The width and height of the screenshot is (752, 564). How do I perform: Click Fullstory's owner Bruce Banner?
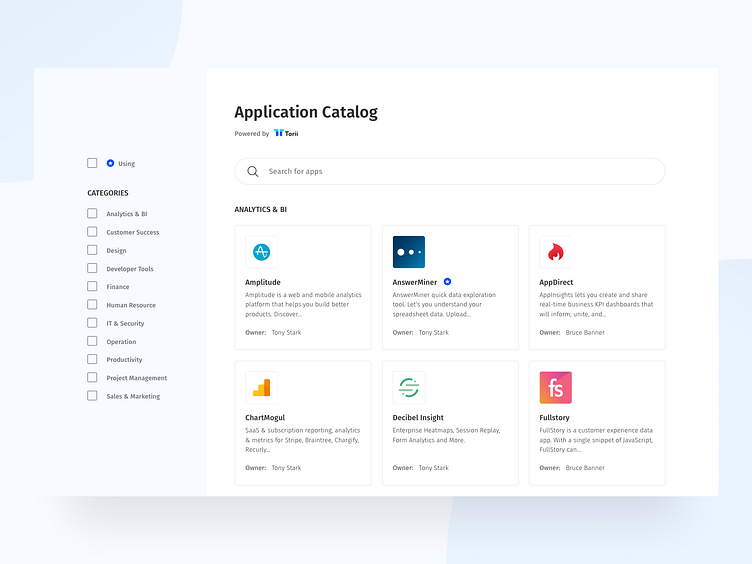(x=585, y=468)
